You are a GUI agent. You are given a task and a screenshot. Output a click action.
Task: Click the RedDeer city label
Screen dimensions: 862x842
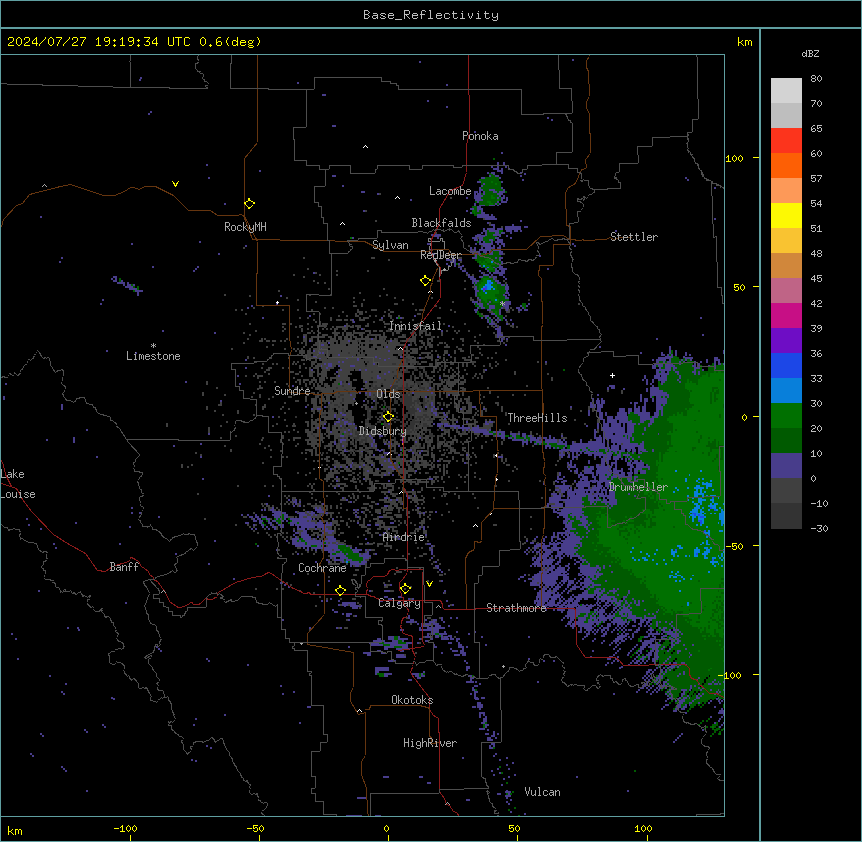click(440, 255)
